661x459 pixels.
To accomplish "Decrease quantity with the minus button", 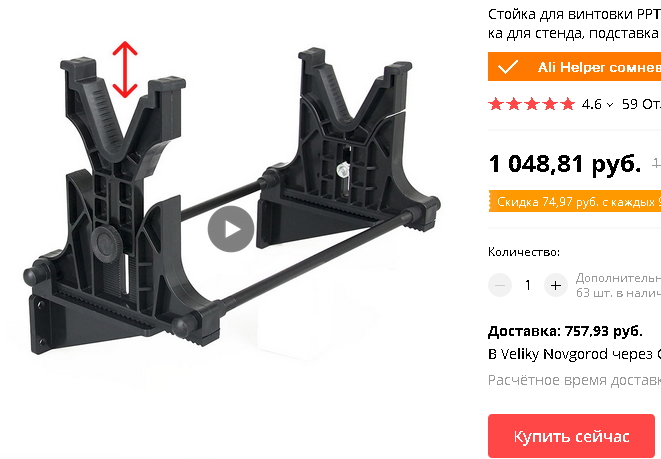I will pos(500,285).
